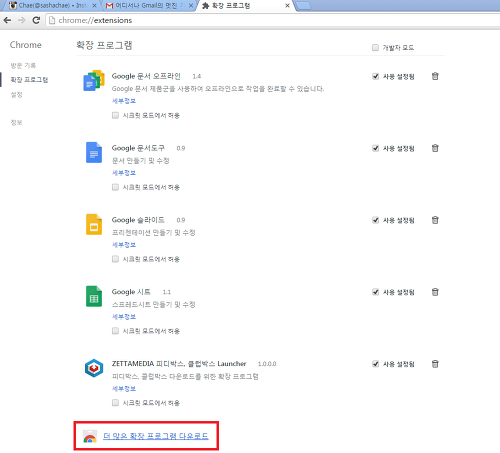This screenshot has width=500, height=453.
Task: Close the Gmail tab
Action: [191, 6]
